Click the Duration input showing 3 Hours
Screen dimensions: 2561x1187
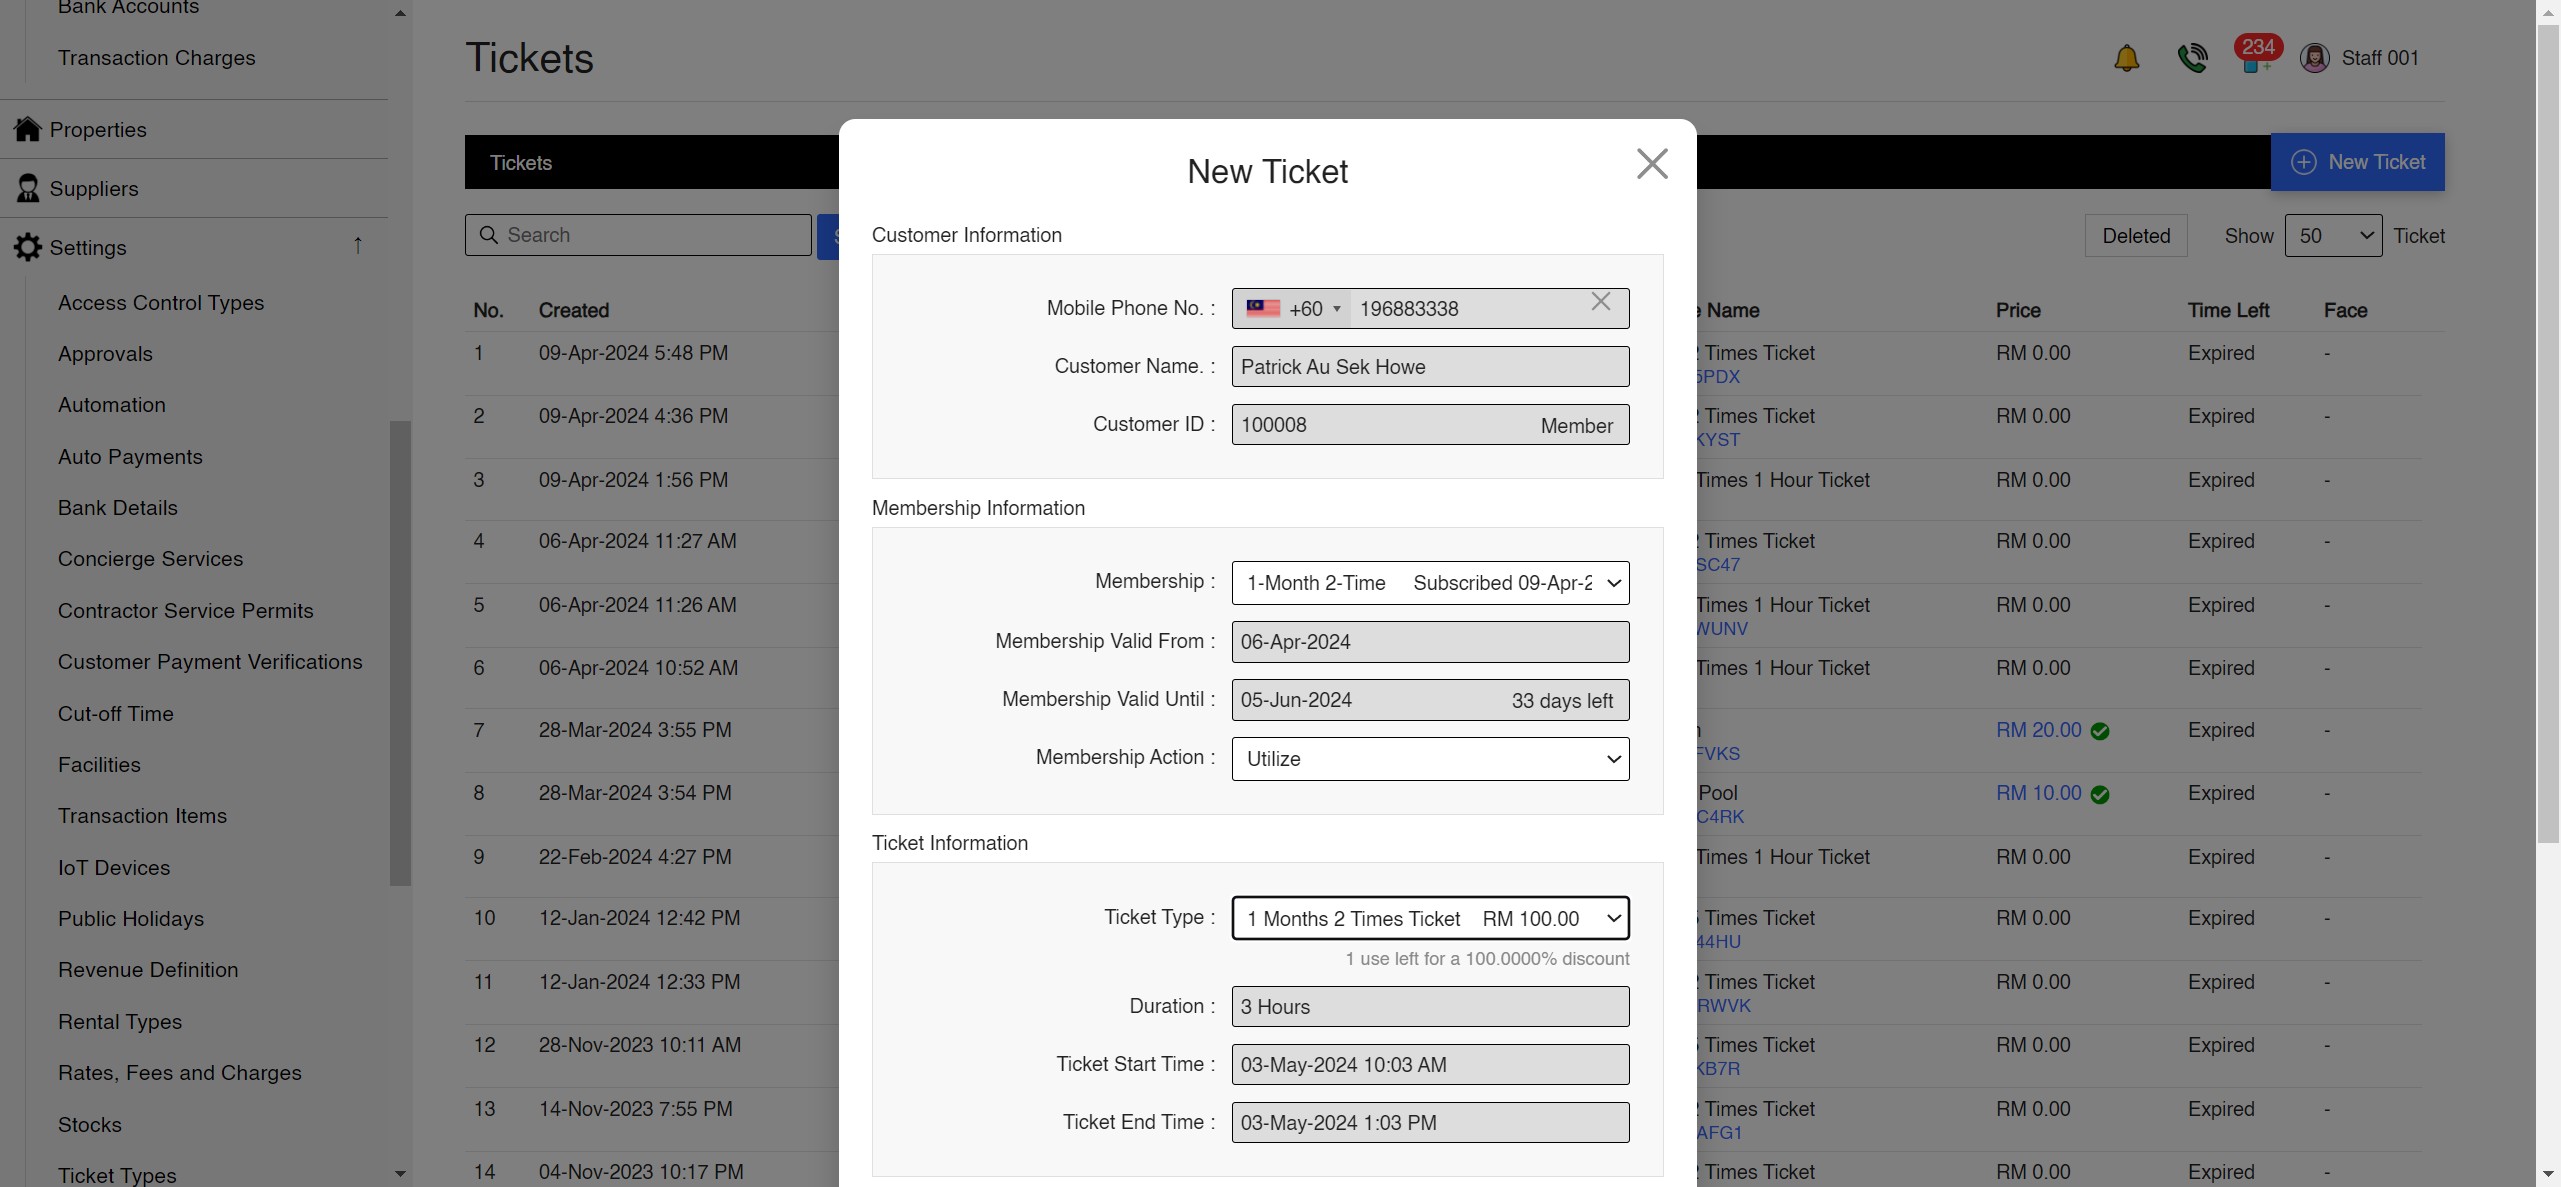(1430, 1006)
